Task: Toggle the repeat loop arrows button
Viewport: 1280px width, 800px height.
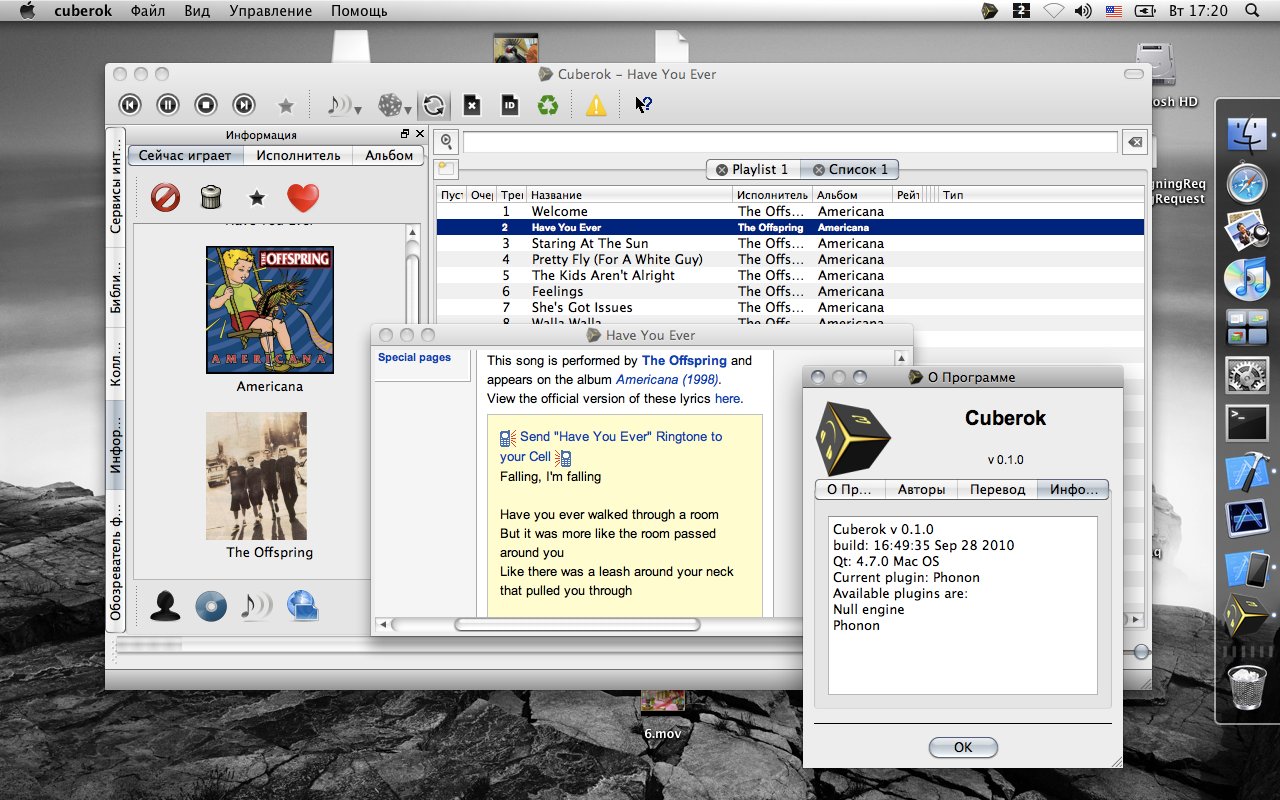Action: [x=434, y=105]
